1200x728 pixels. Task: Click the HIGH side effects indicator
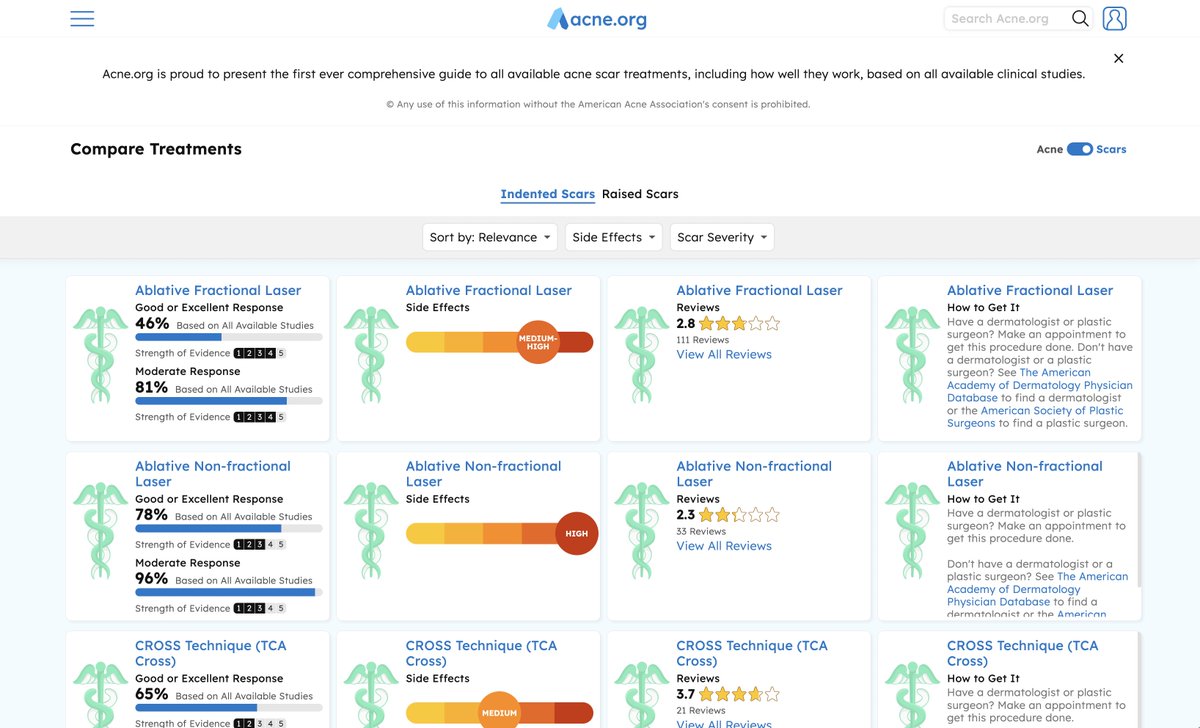tap(577, 534)
